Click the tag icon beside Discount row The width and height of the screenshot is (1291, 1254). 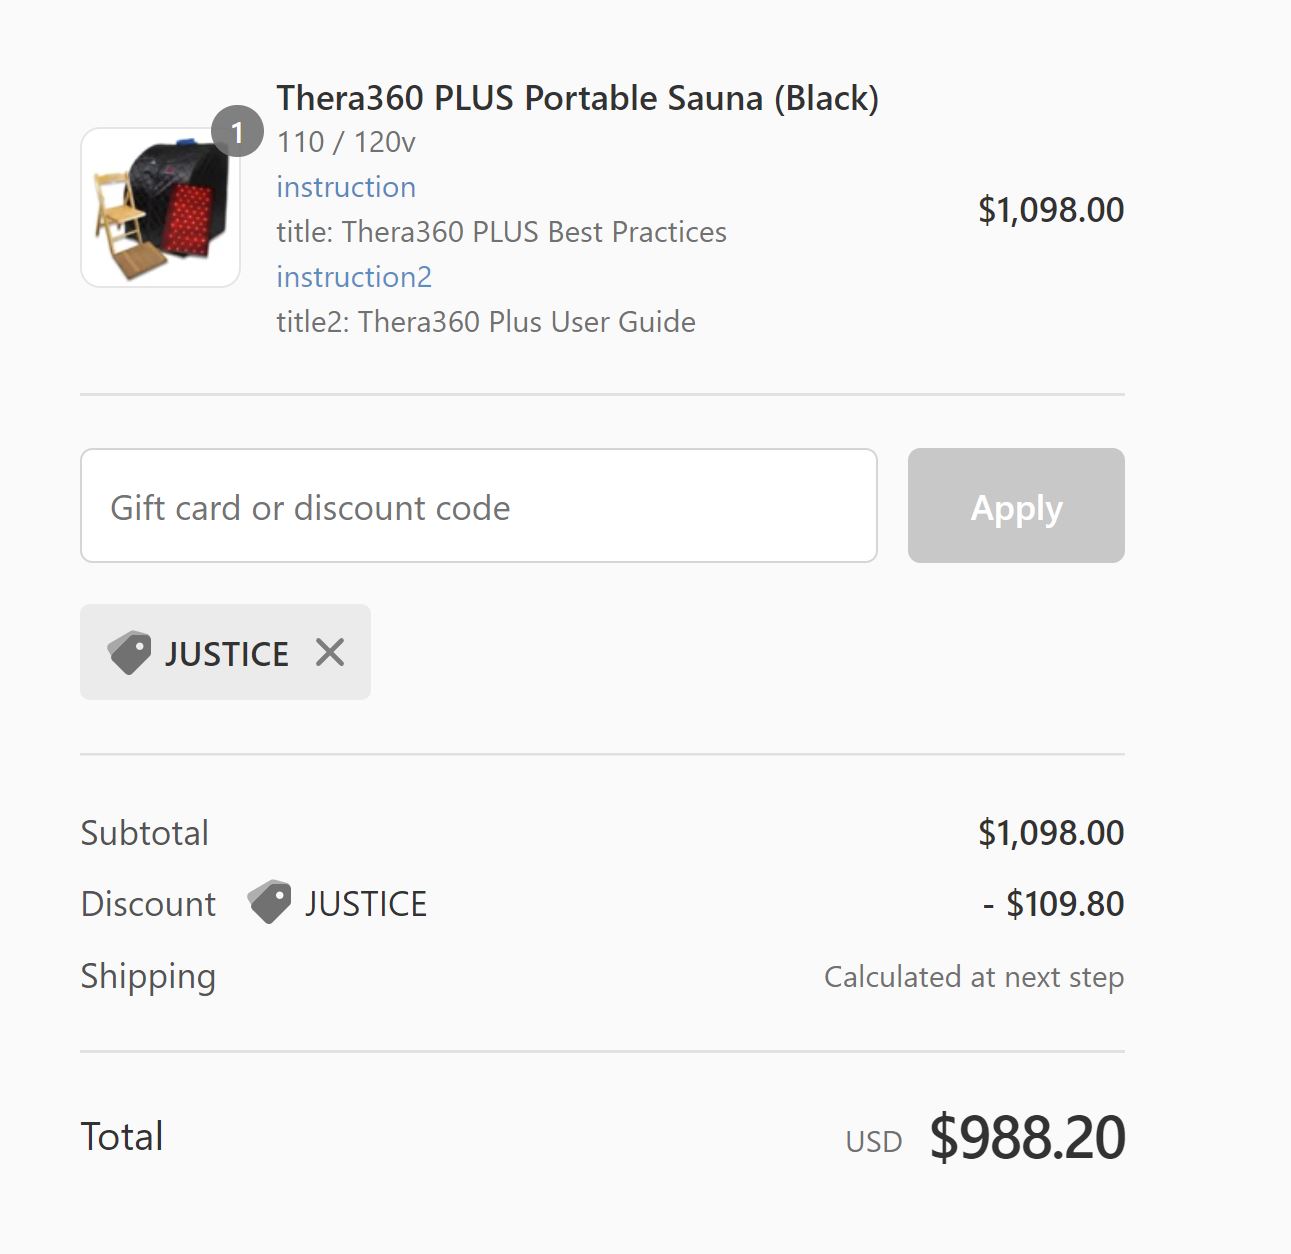[269, 902]
